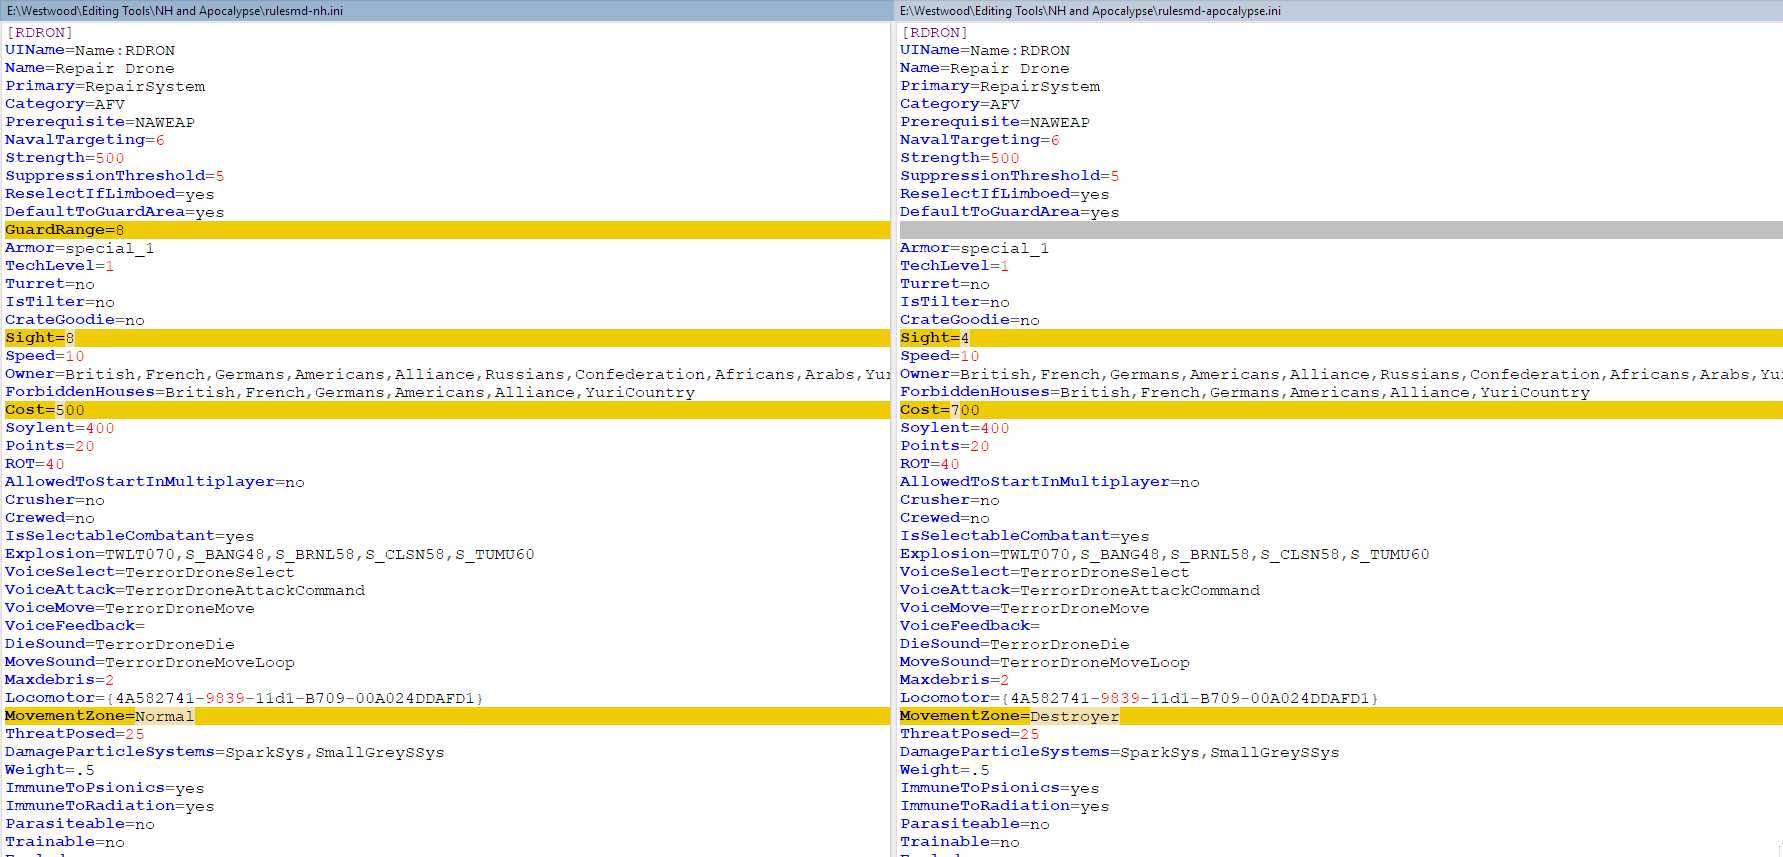
Task: Click ImmuneToPsionics=yes in right pane
Action: pyautogui.click(x=1000, y=788)
